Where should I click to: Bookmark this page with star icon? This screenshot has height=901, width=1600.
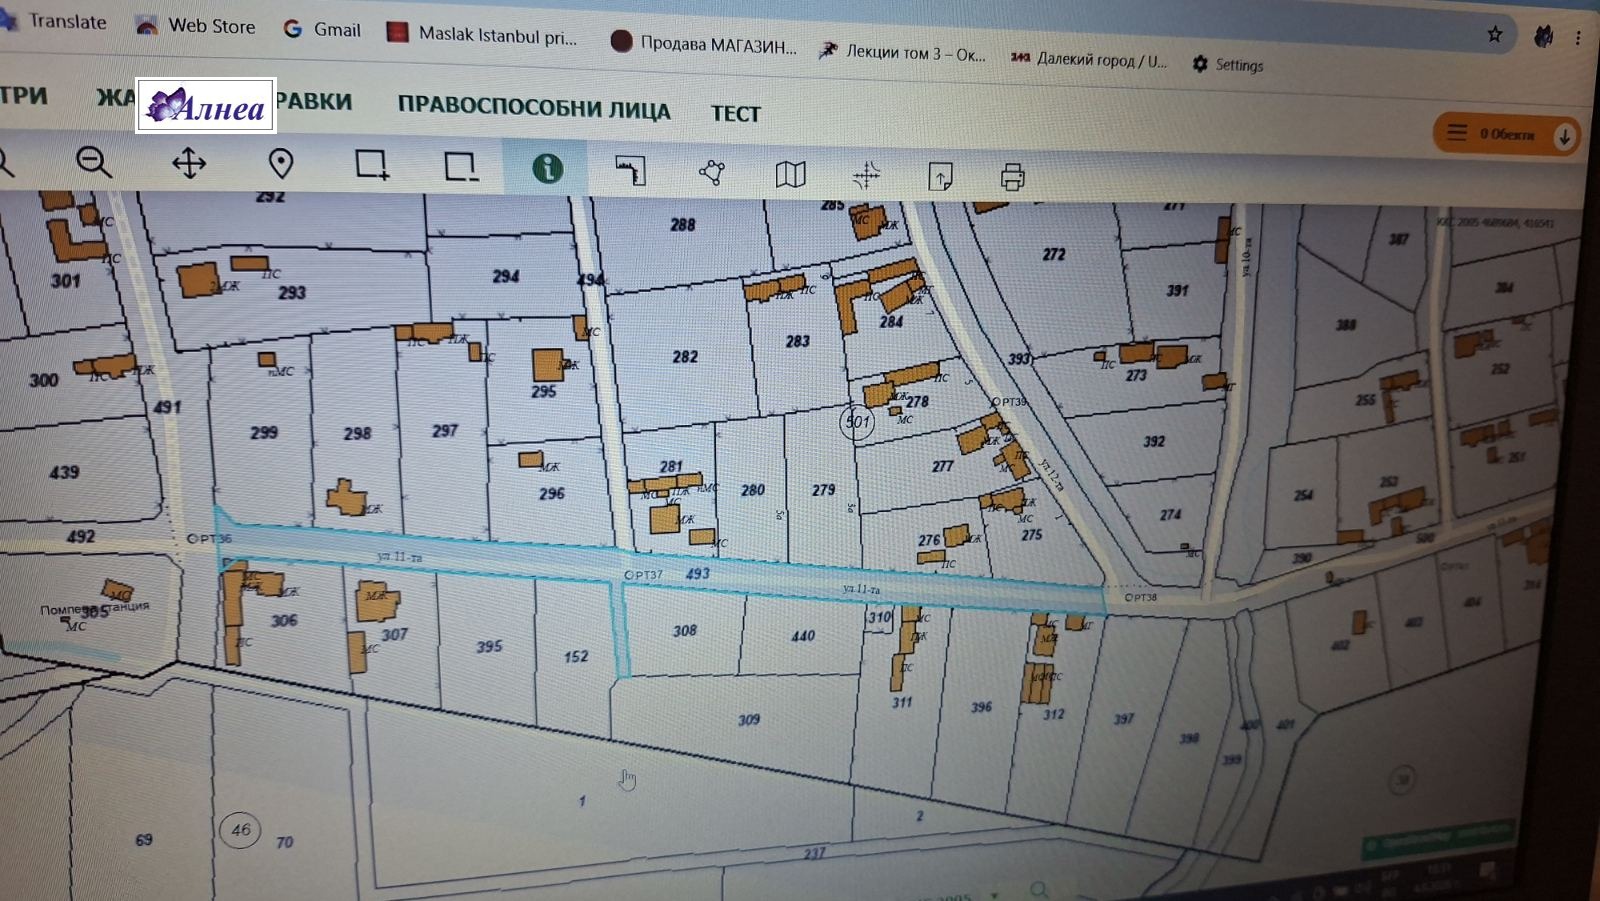1494,34
